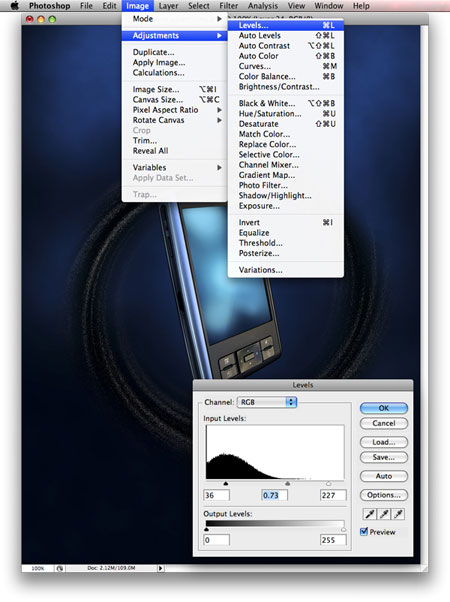Choose Auto Color adjustment
Screen dimensions: 450x602
point(286,56)
